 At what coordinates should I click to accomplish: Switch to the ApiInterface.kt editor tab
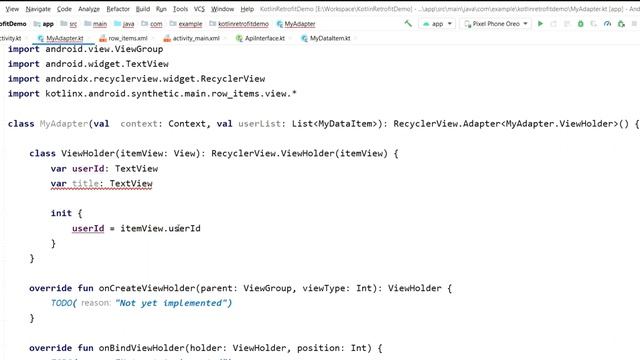[x=264, y=38]
